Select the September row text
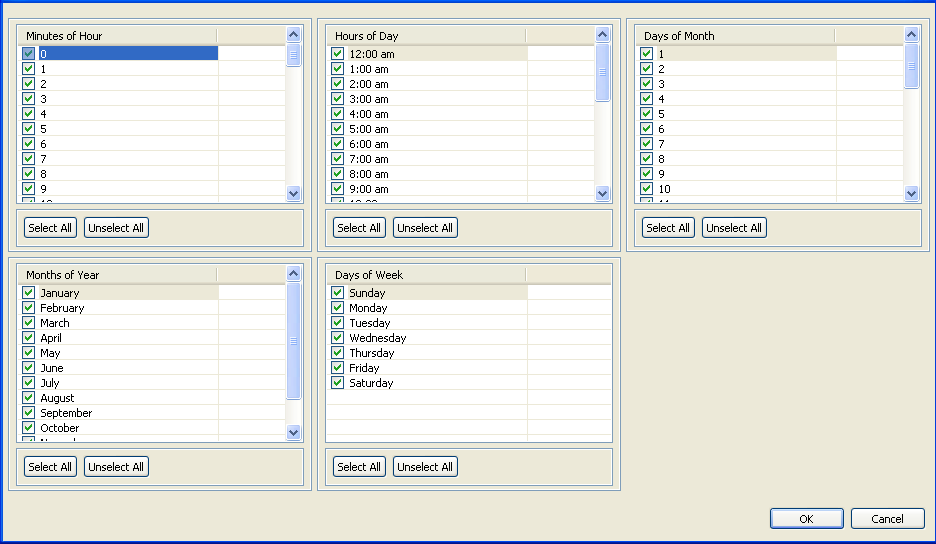 [x=66, y=413]
